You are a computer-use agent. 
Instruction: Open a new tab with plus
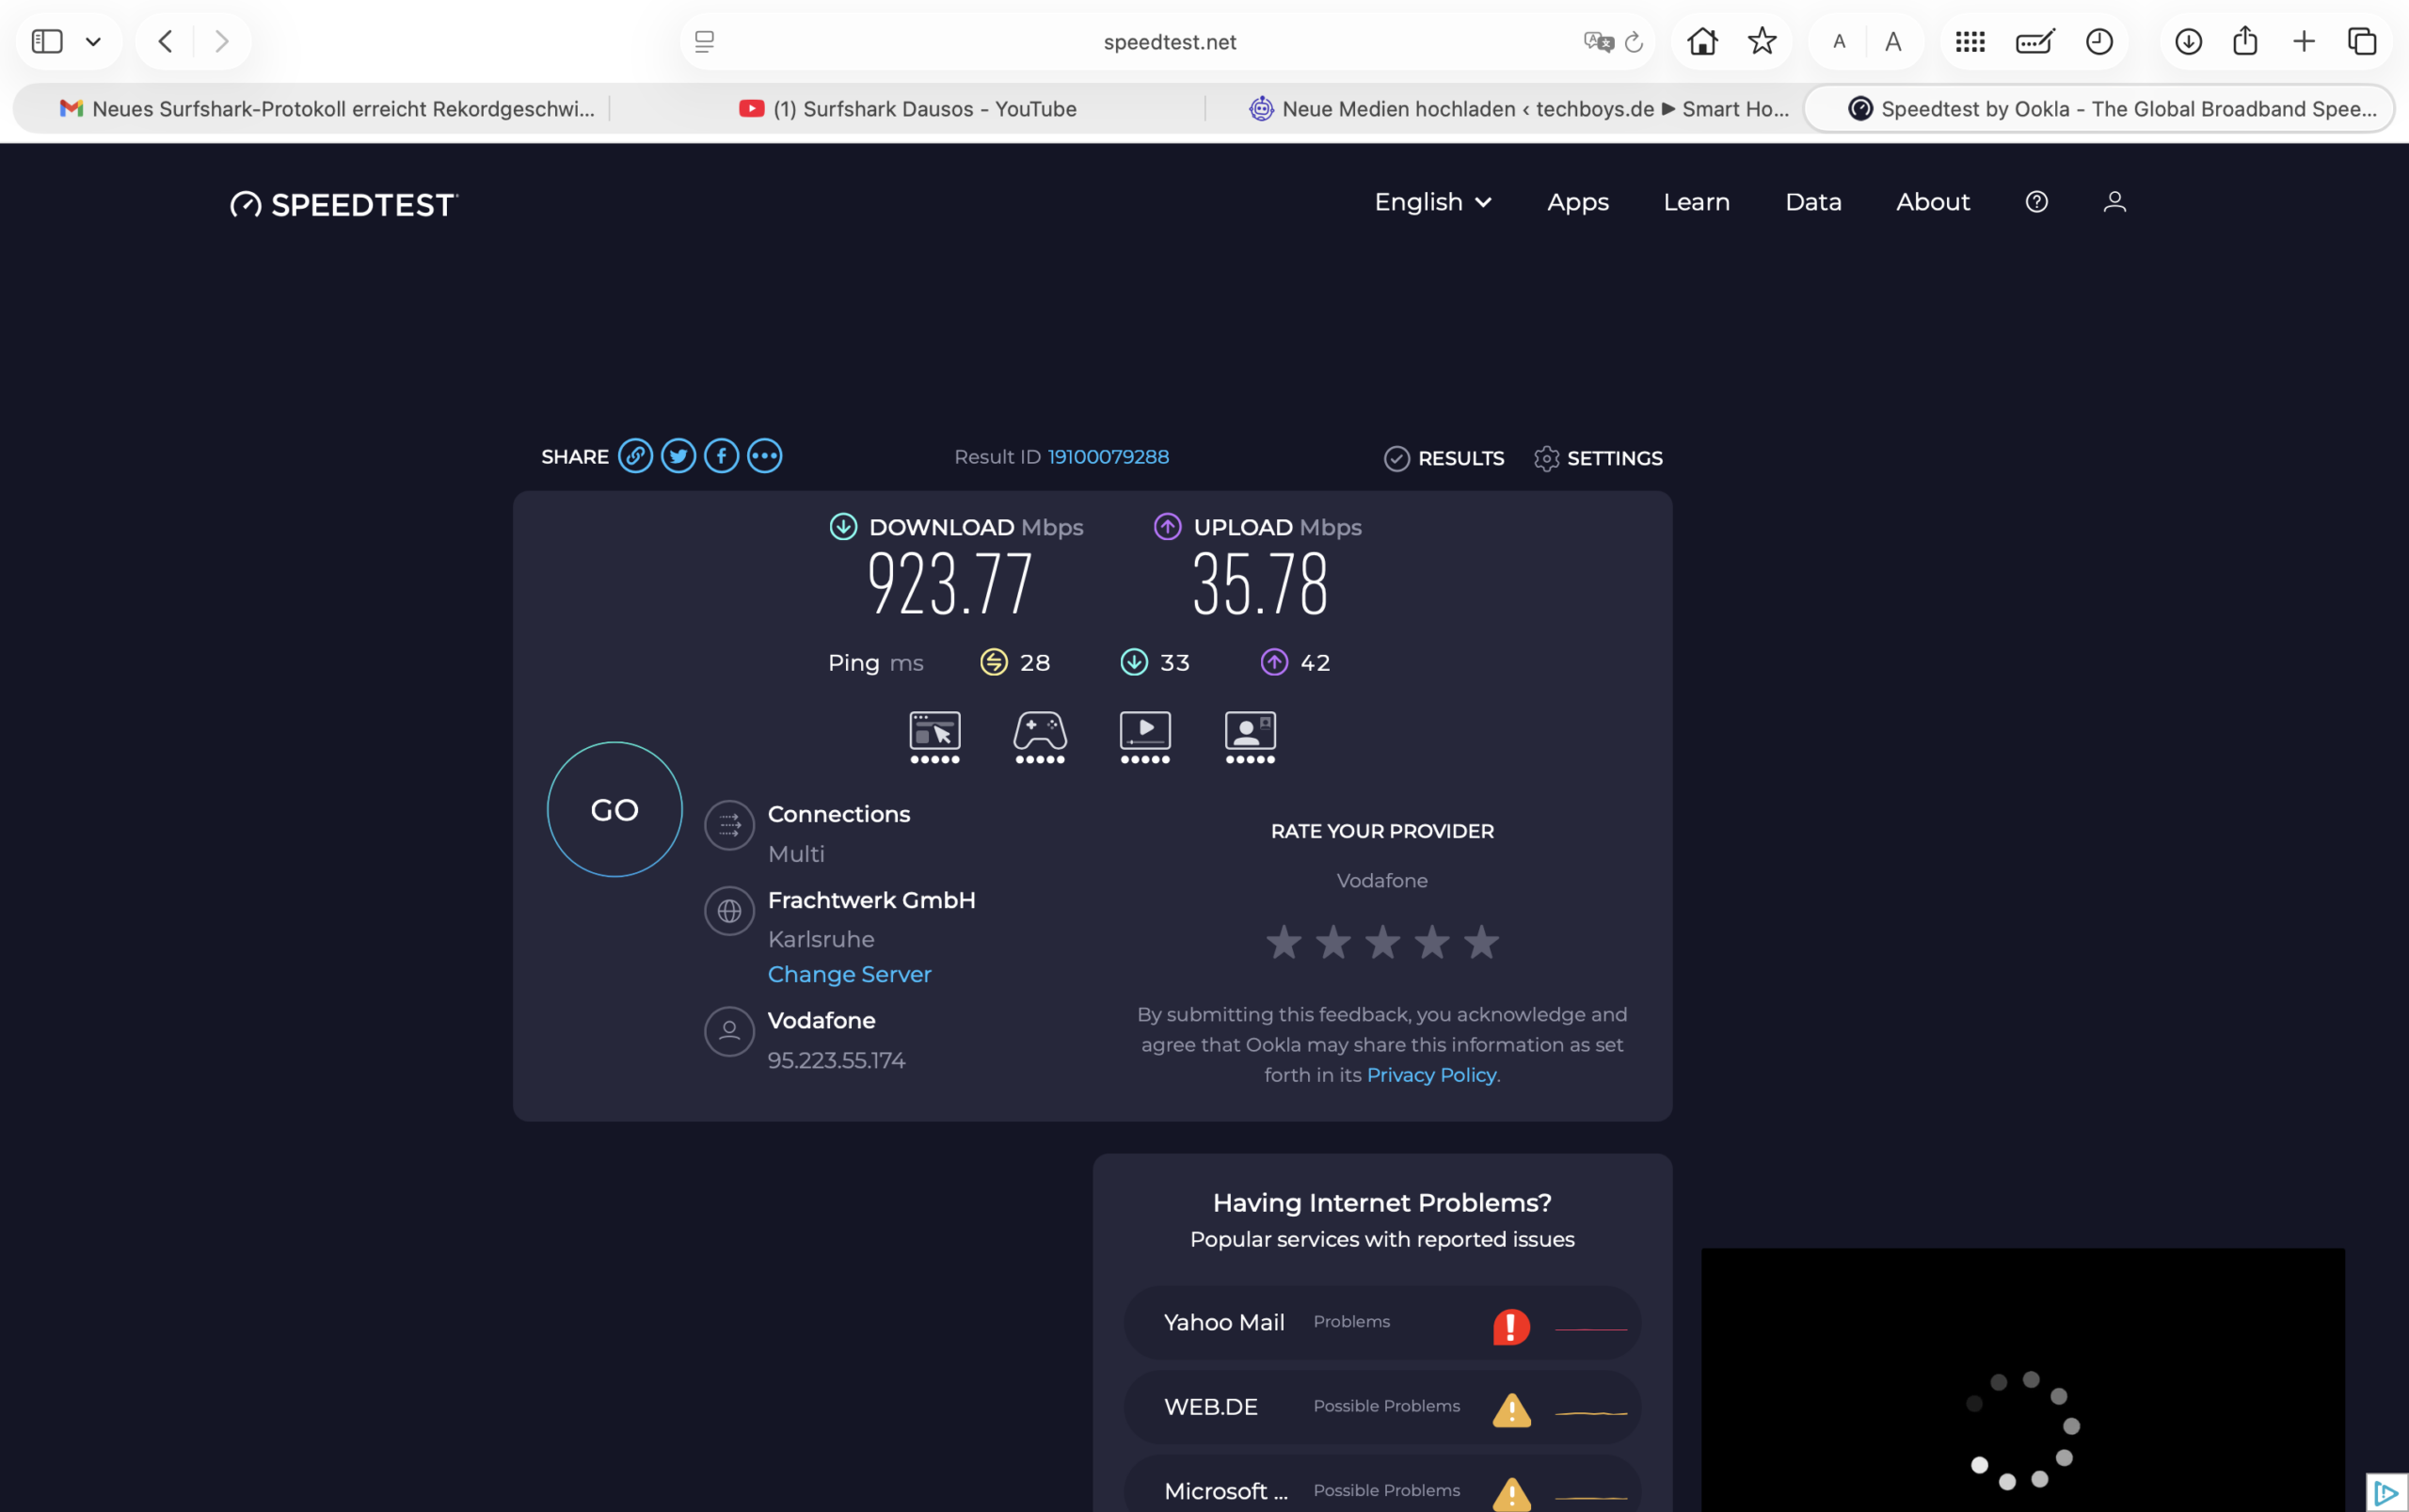[2304, 41]
